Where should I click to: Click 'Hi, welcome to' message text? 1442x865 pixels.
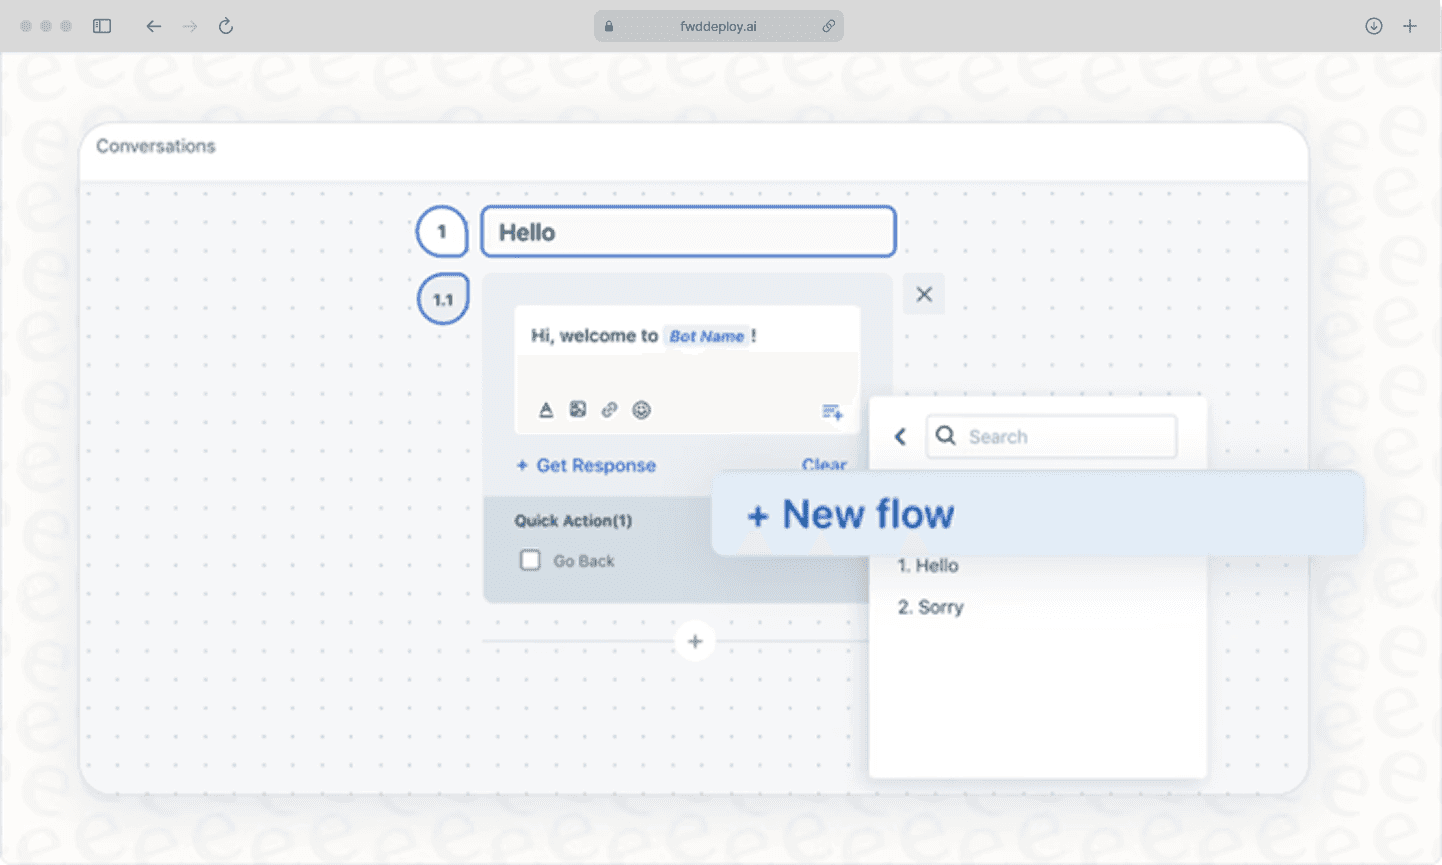coord(594,336)
